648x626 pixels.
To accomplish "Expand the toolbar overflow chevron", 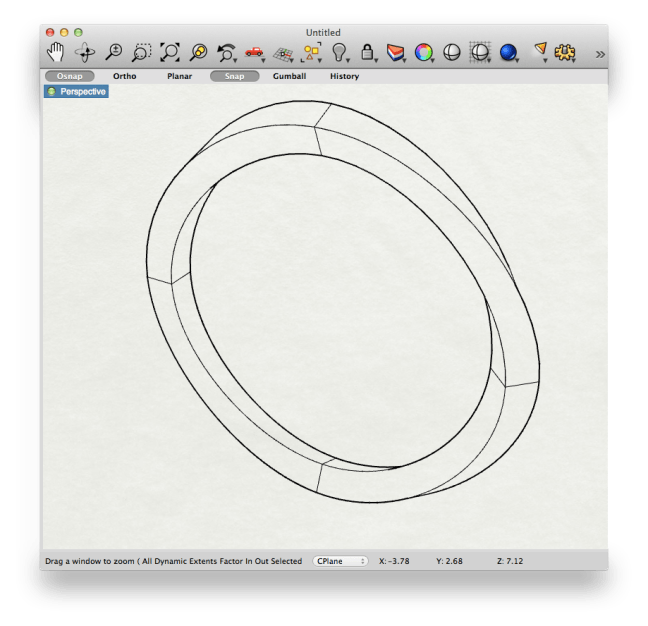I will pyautogui.click(x=599, y=54).
